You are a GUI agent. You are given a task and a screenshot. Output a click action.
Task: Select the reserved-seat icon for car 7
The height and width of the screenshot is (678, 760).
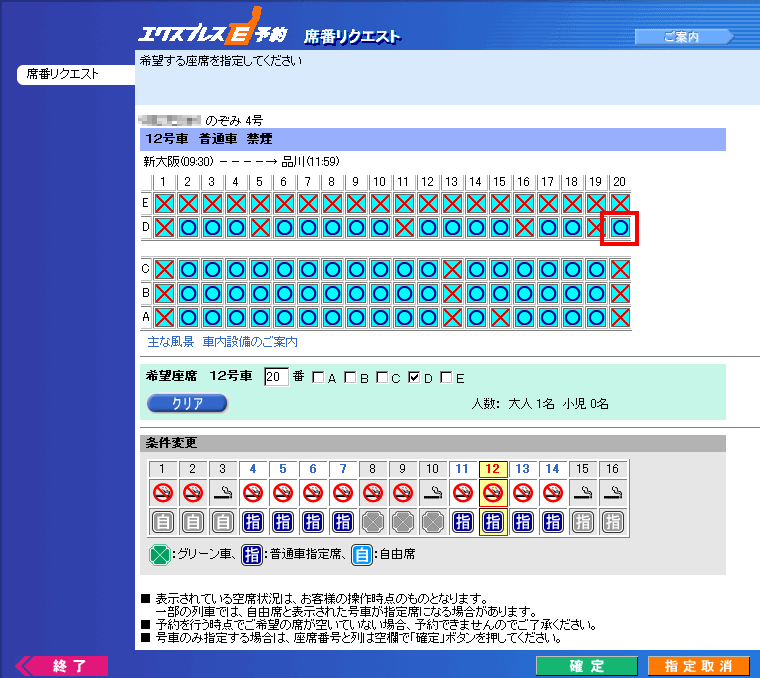pos(343,521)
